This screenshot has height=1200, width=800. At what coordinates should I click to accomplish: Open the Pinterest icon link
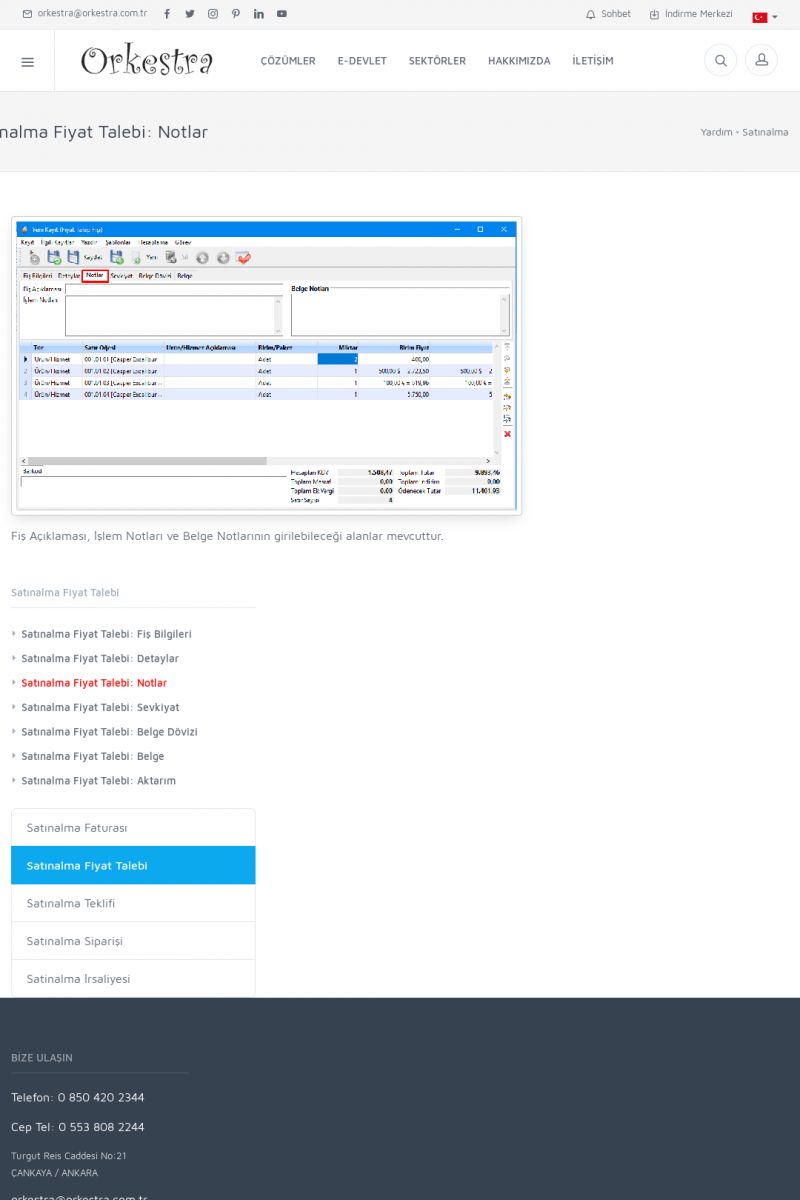pos(236,14)
